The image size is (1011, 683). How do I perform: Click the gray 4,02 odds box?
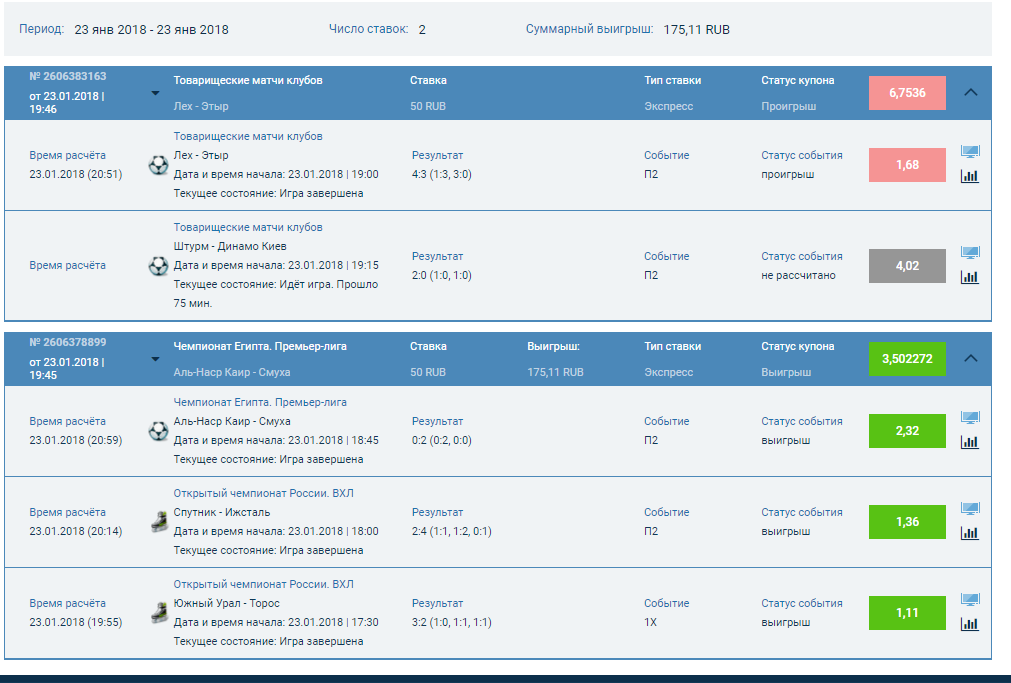coord(907,266)
